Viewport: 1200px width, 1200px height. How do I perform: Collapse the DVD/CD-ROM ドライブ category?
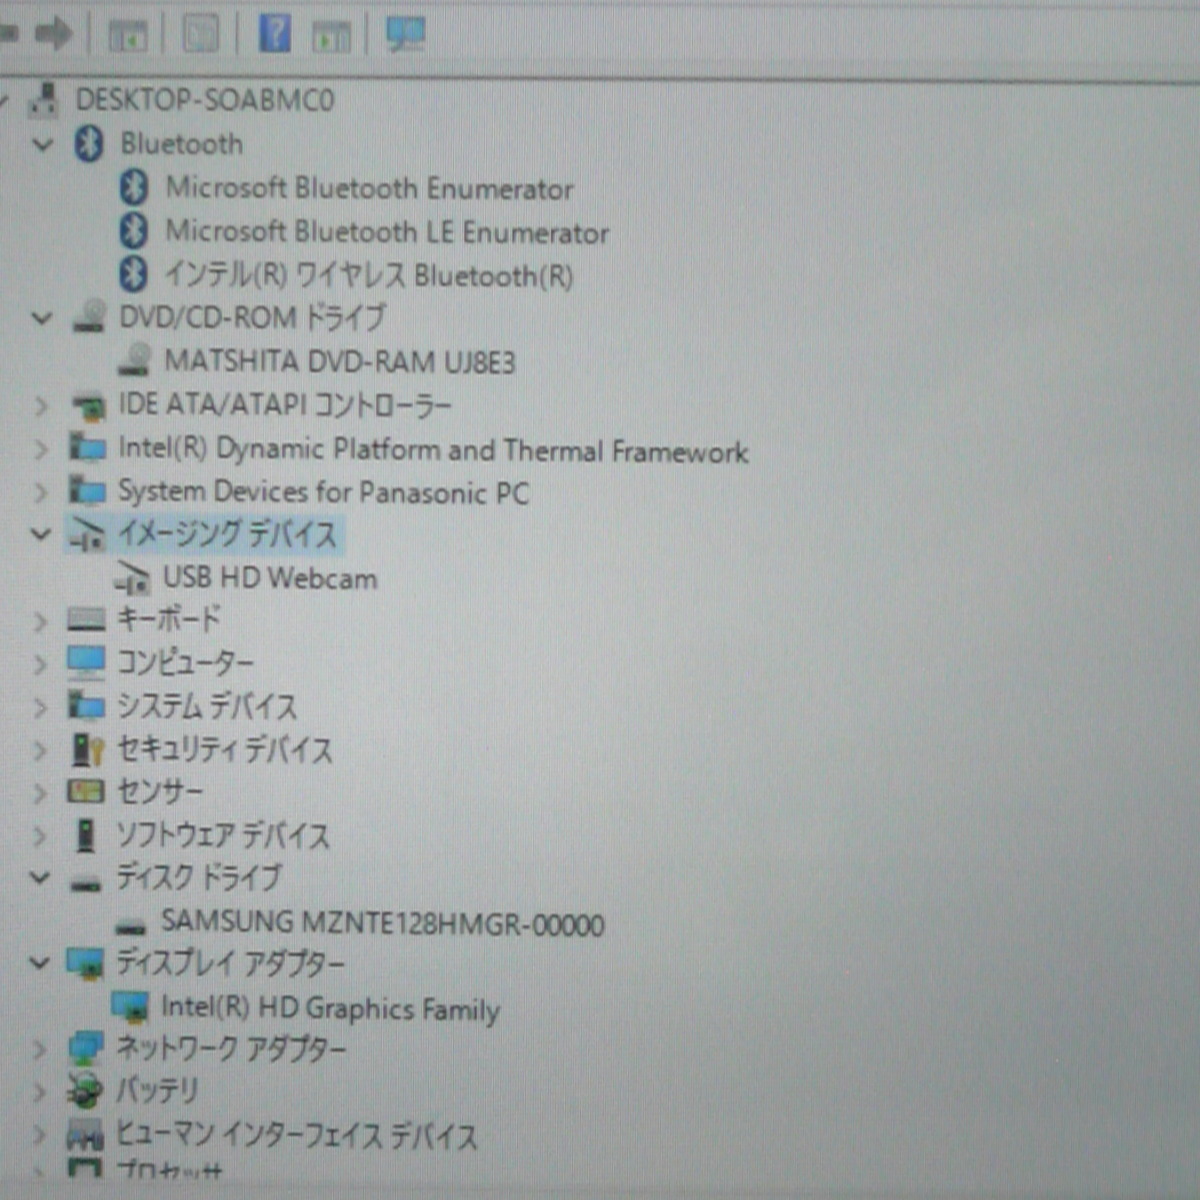[41, 319]
